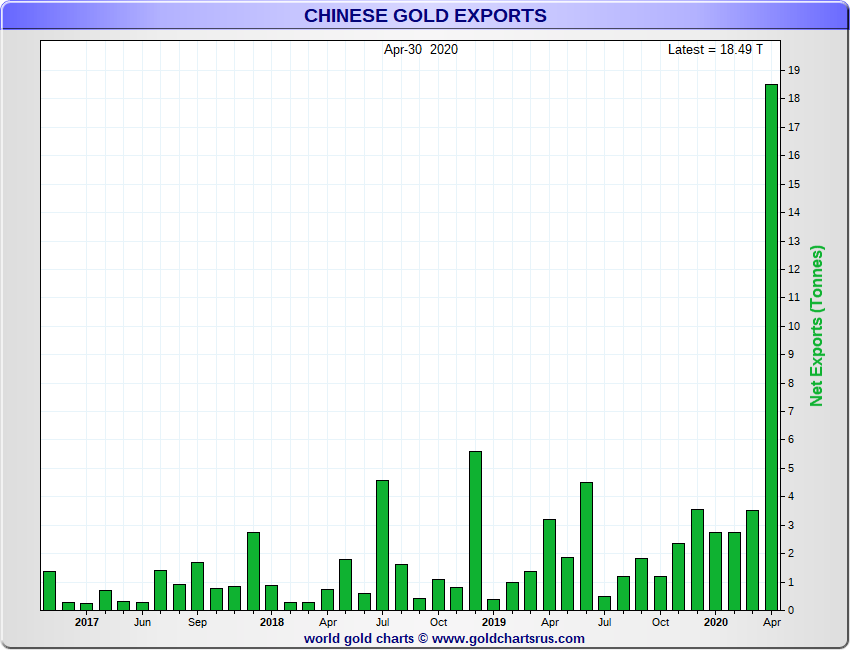Click the 5 tick on the y-axis
This screenshot has height=650, width=850.
click(791, 468)
